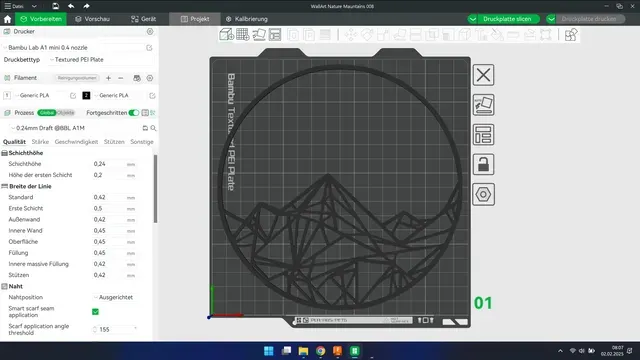This screenshot has height=360, width=640.
Task: Click the Add cube icon in toolbar
Action: click(226, 35)
